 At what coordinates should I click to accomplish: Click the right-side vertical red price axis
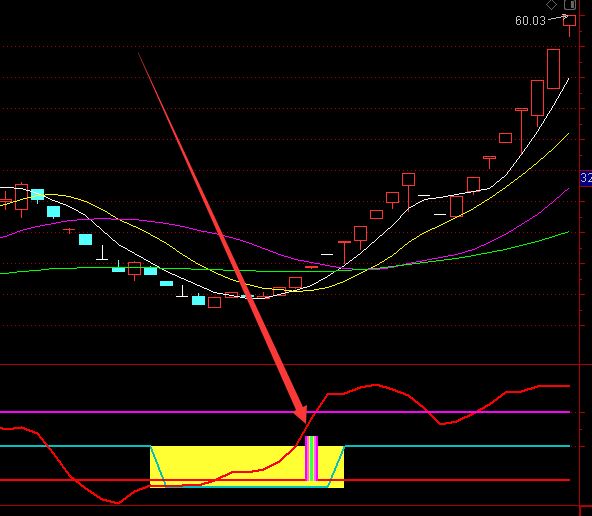click(x=580, y=258)
